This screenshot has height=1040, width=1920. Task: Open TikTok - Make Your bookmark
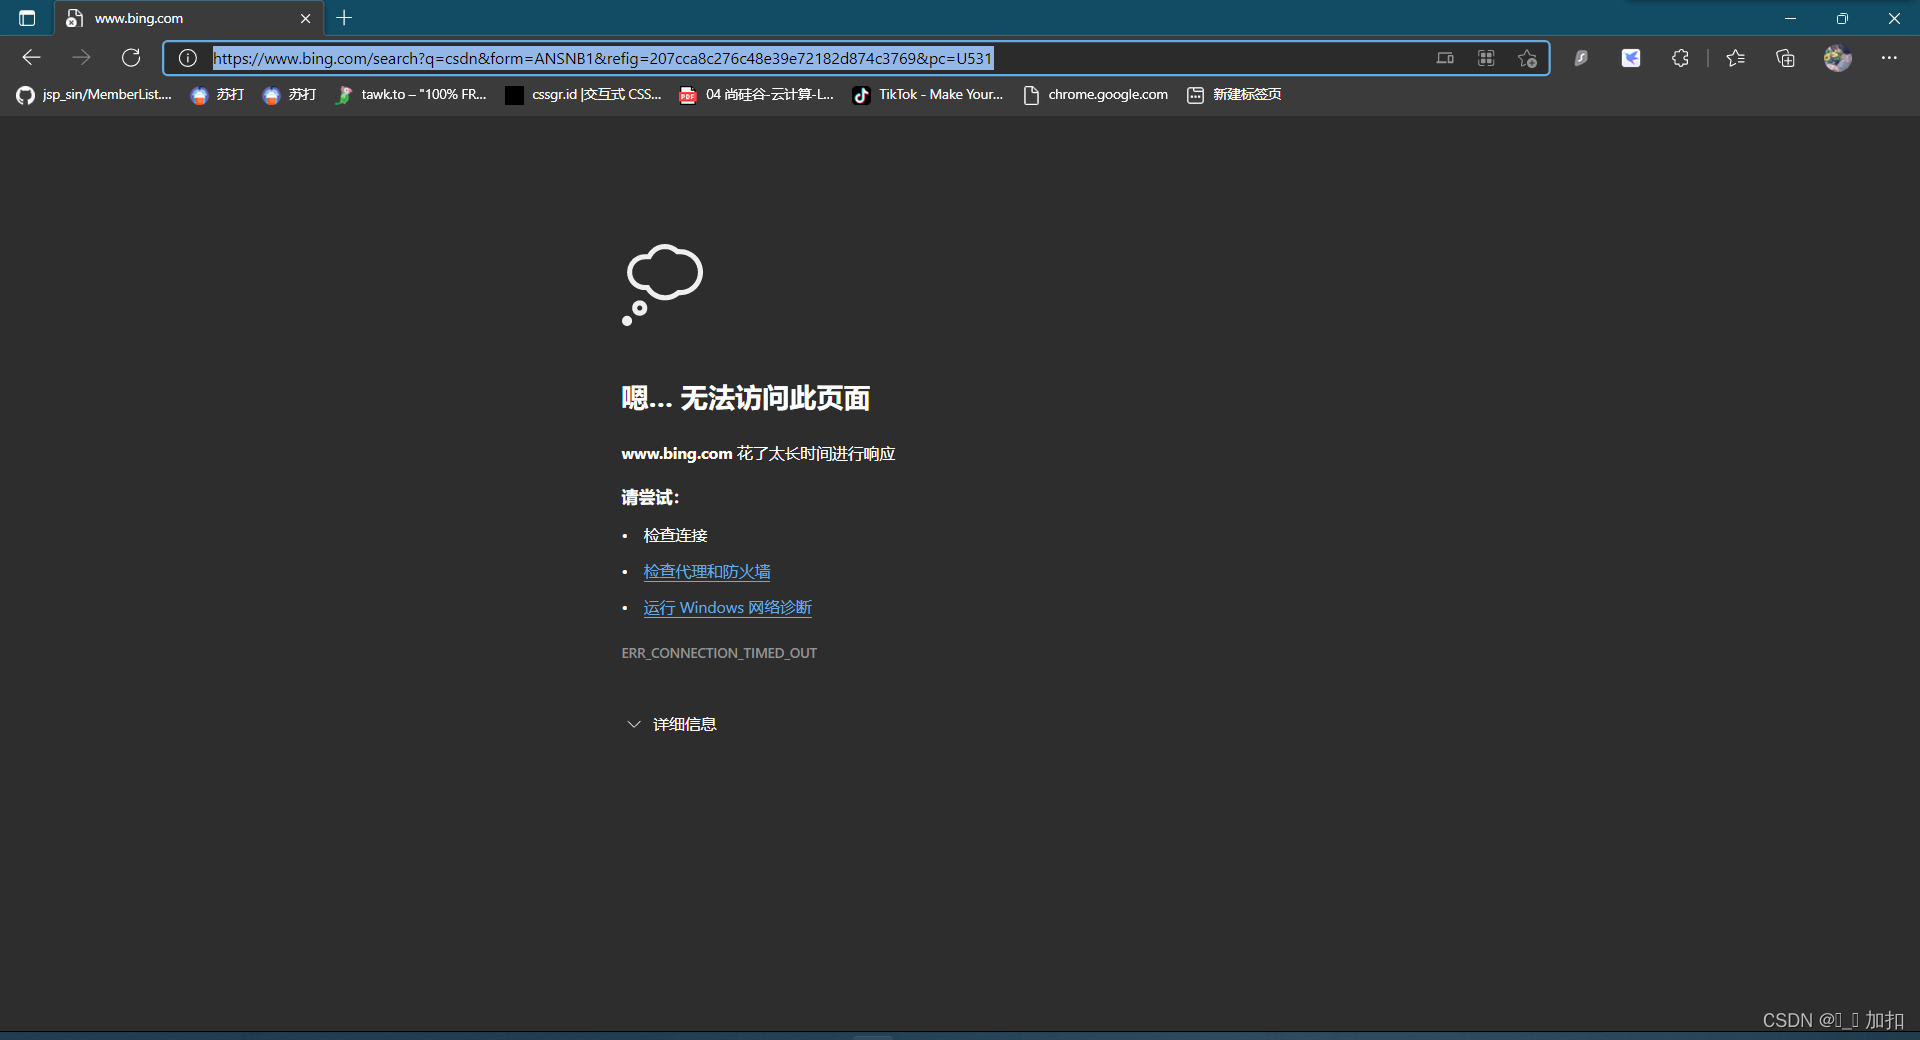[928, 94]
